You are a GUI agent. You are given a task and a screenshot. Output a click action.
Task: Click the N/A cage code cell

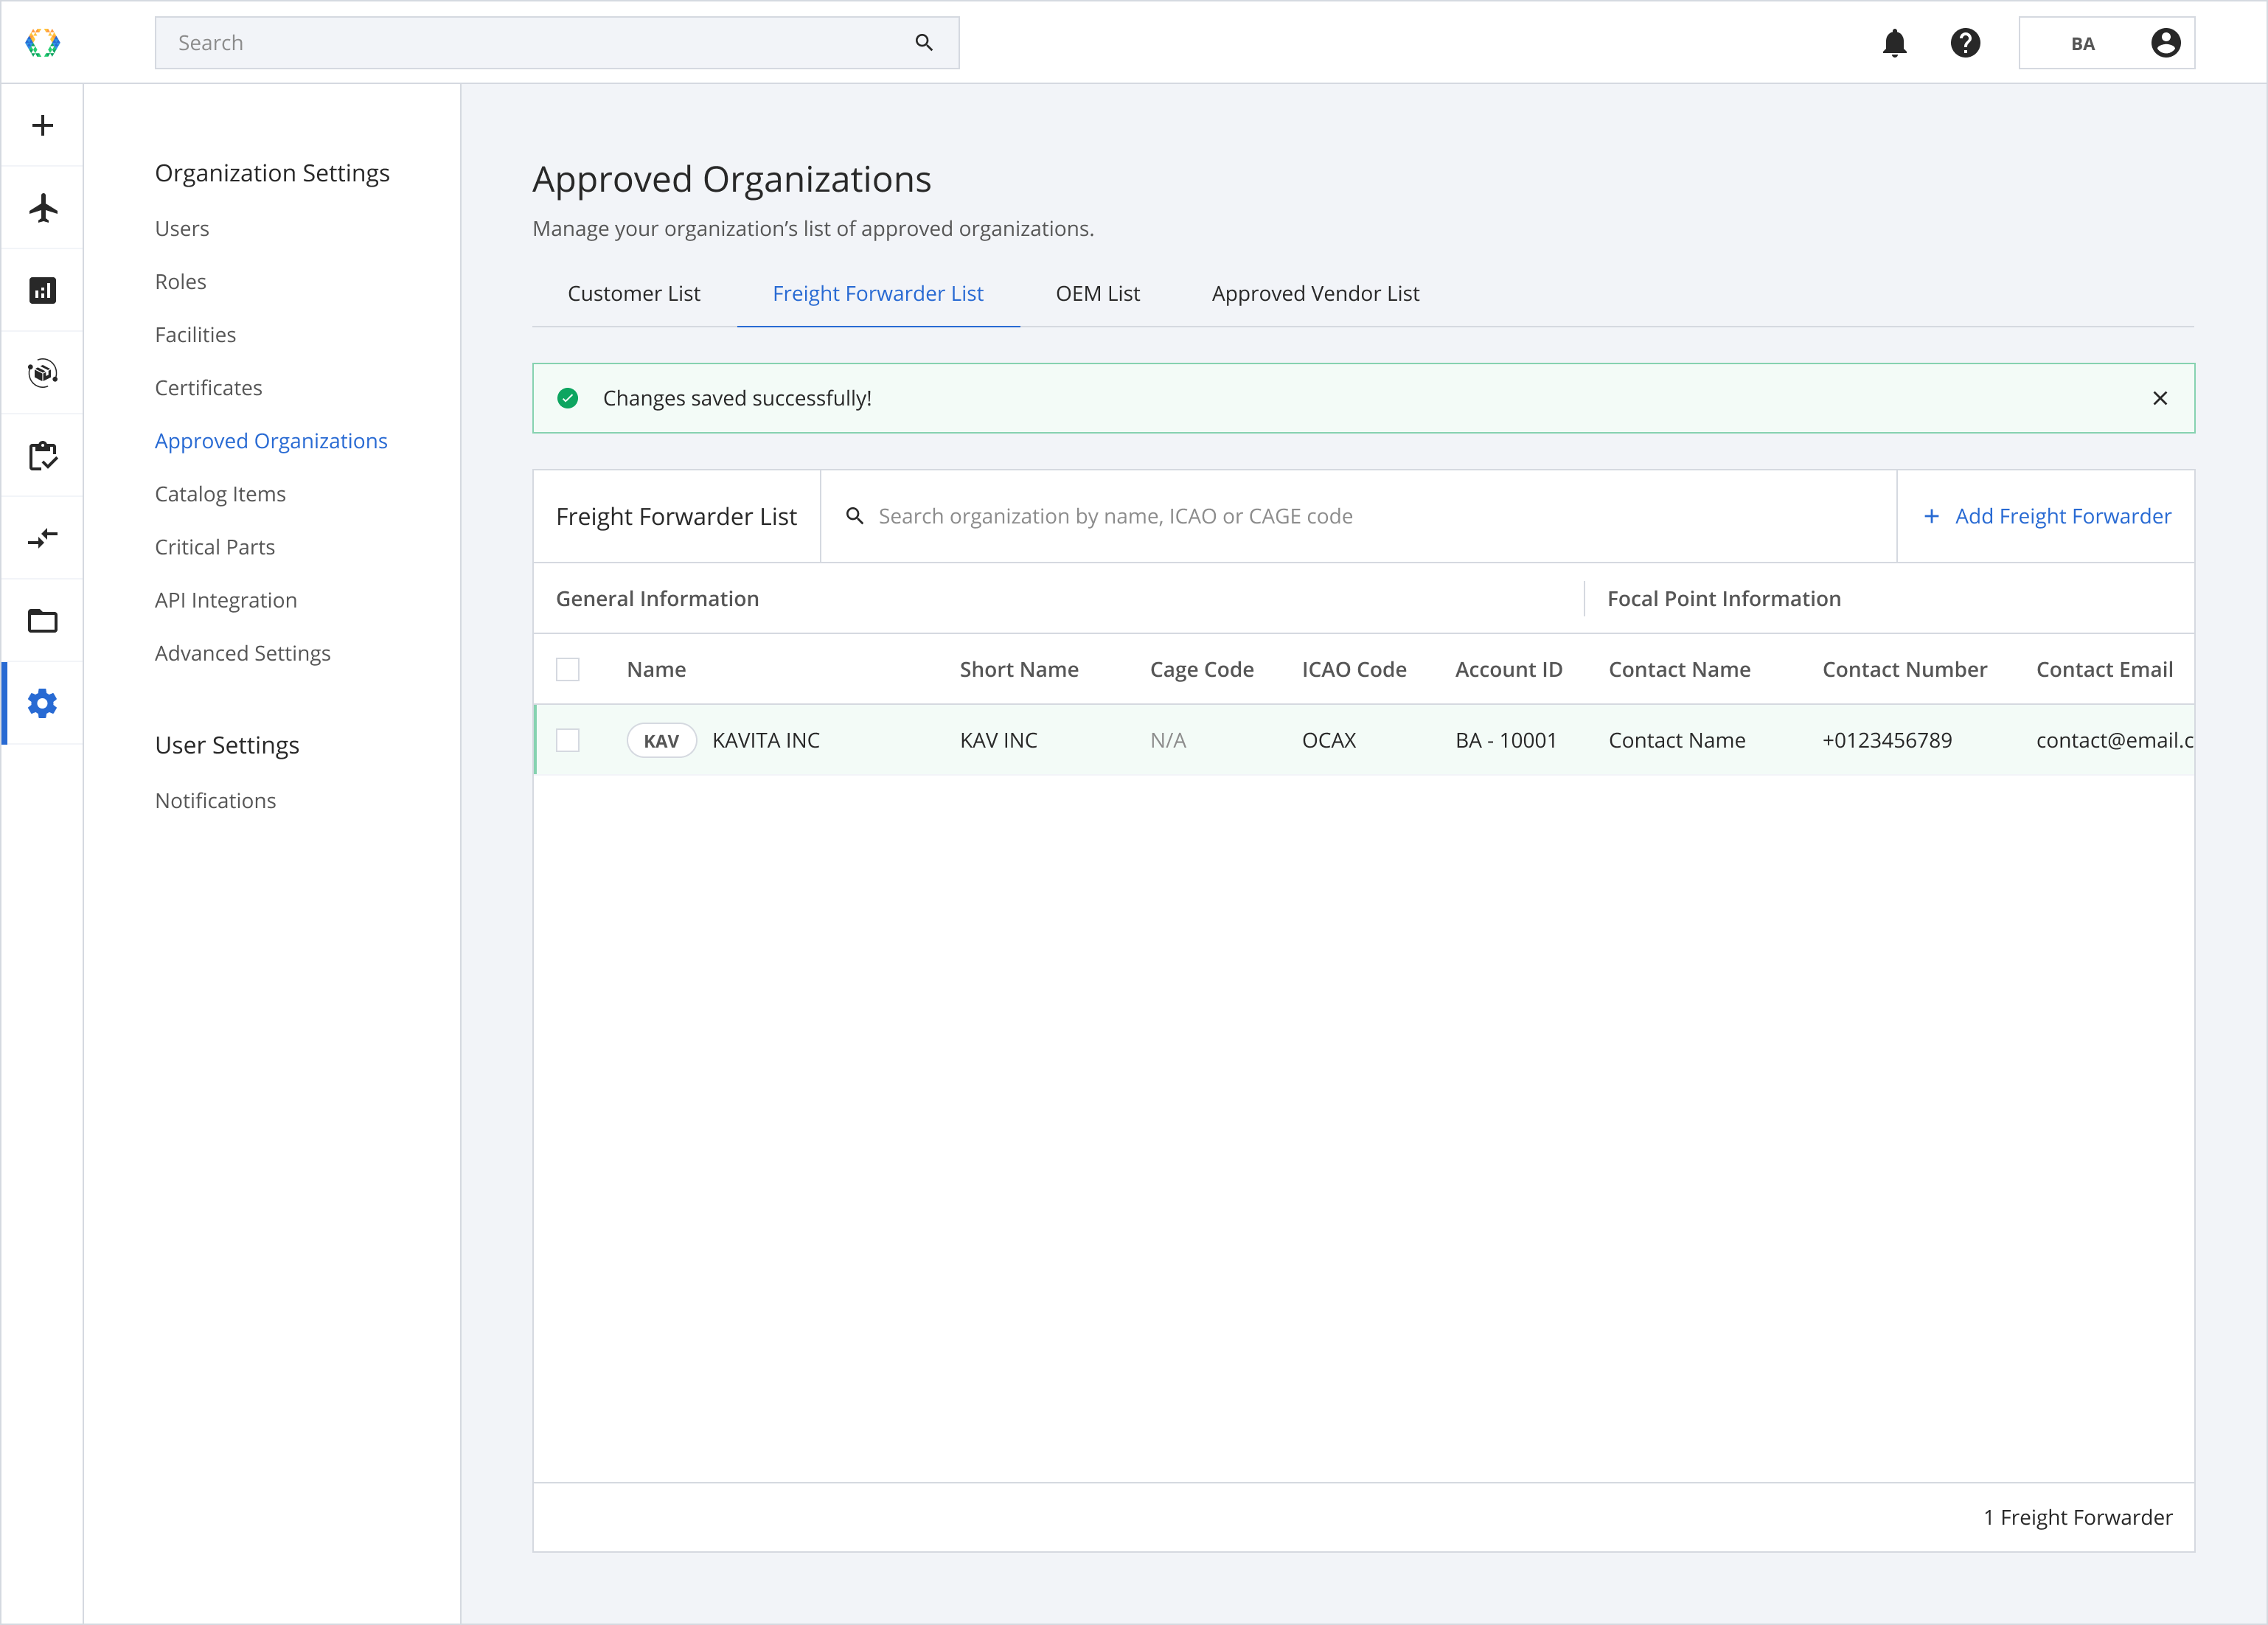[1168, 740]
